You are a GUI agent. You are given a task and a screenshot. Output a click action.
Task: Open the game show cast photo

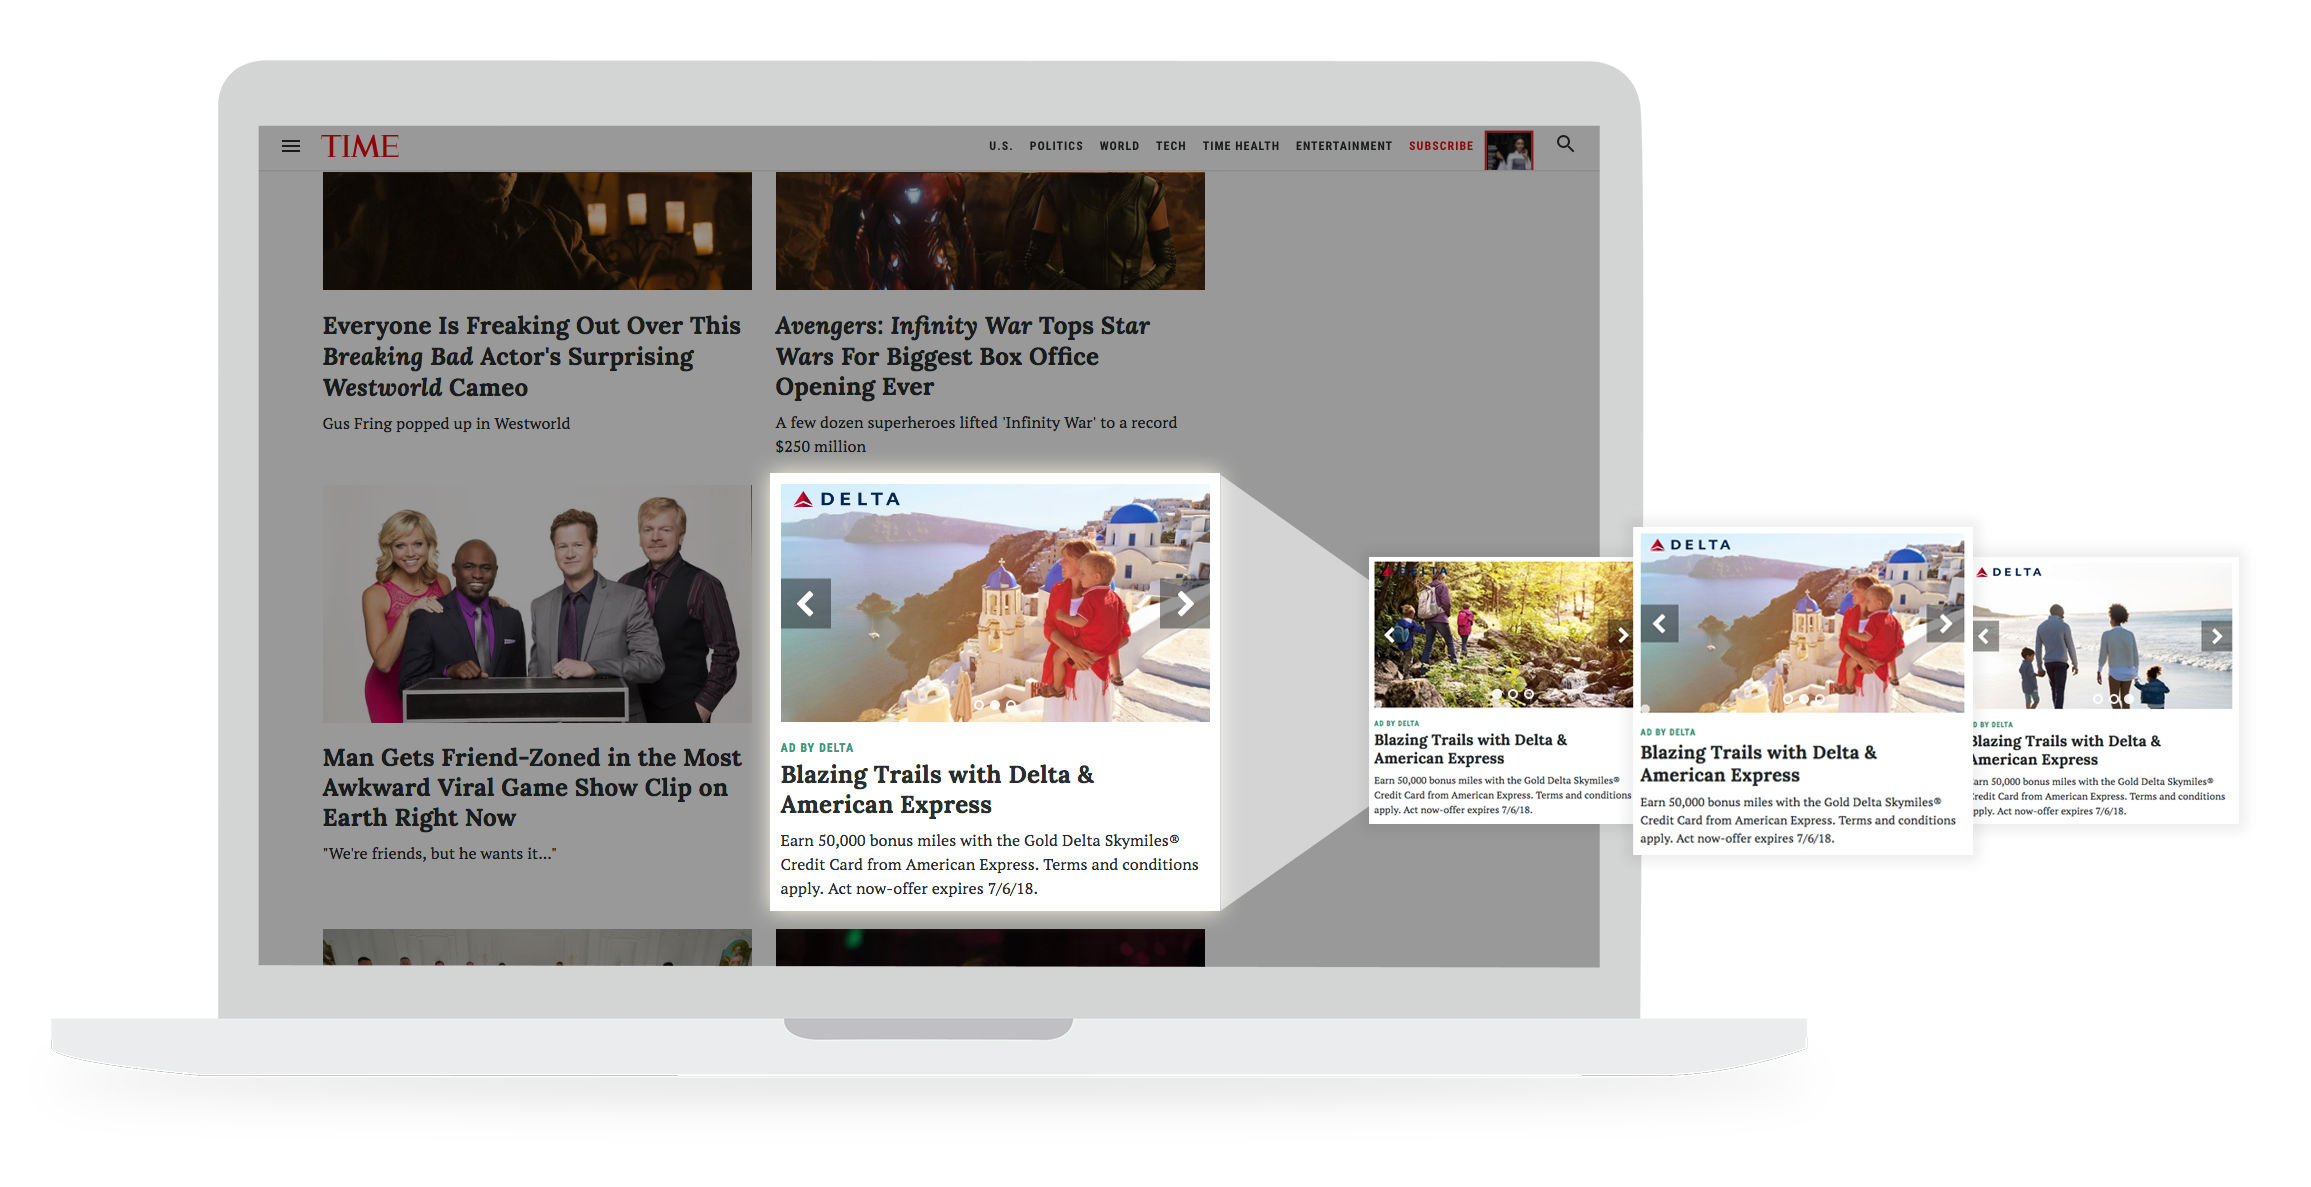point(537,604)
